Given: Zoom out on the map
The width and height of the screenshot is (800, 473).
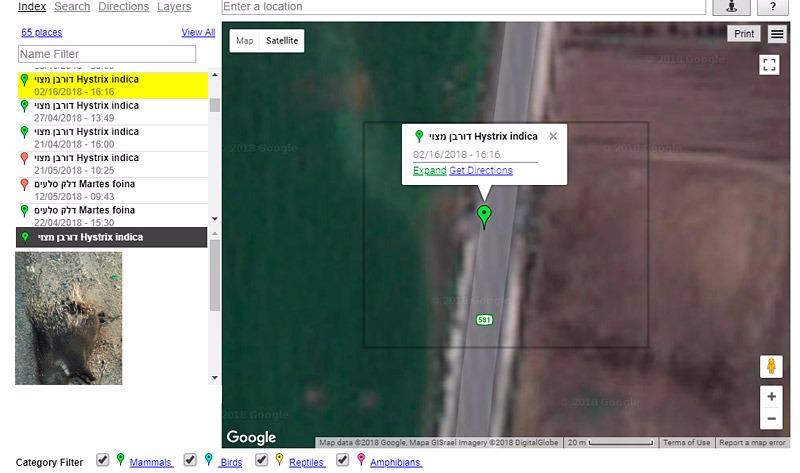Looking at the screenshot, I should [x=771, y=419].
